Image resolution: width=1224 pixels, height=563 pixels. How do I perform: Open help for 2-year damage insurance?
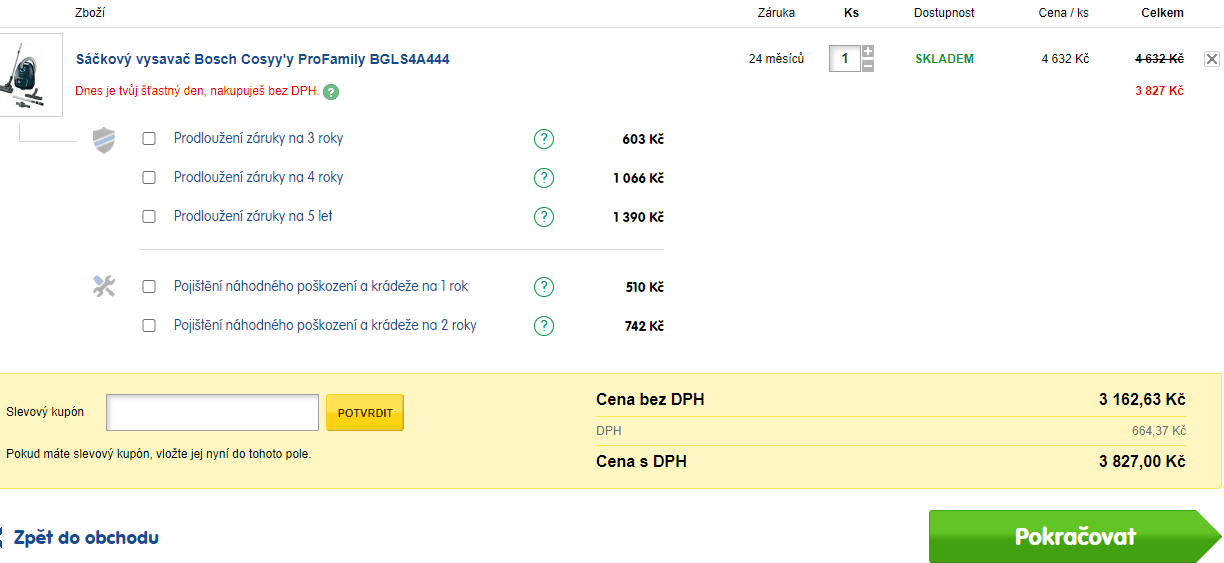pyautogui.click(x=544, y=326)
